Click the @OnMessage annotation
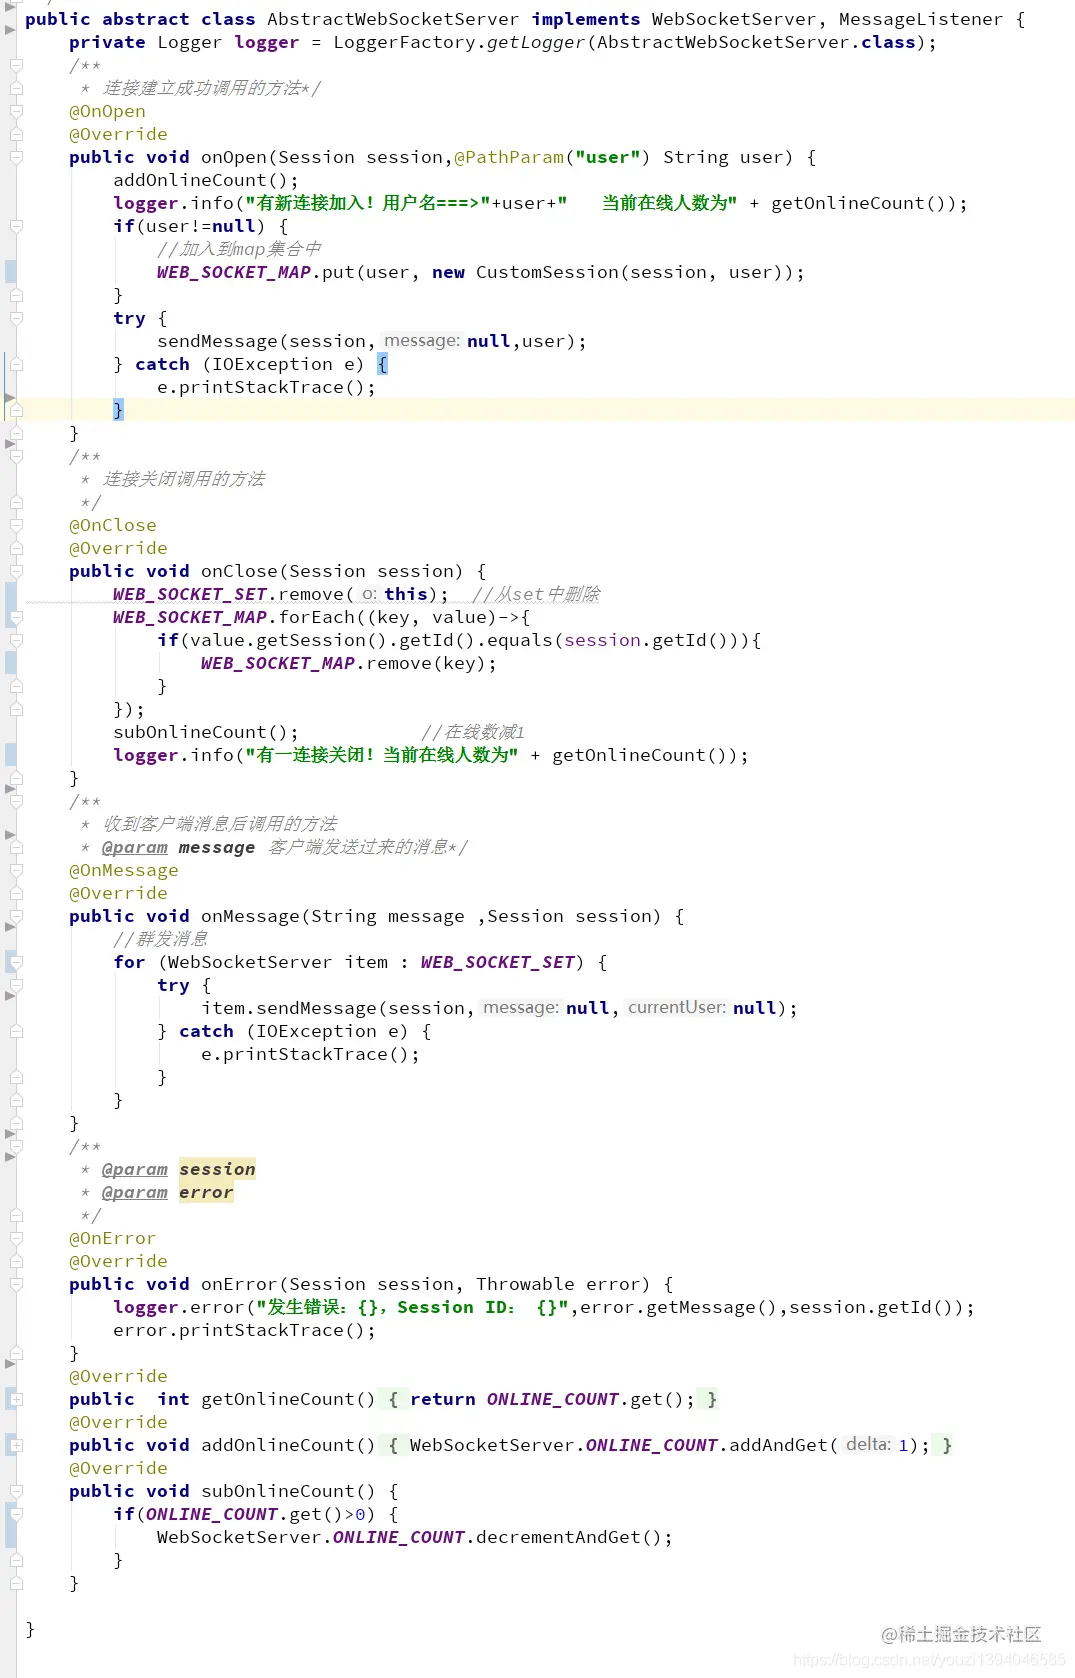 tap(124, 870)
